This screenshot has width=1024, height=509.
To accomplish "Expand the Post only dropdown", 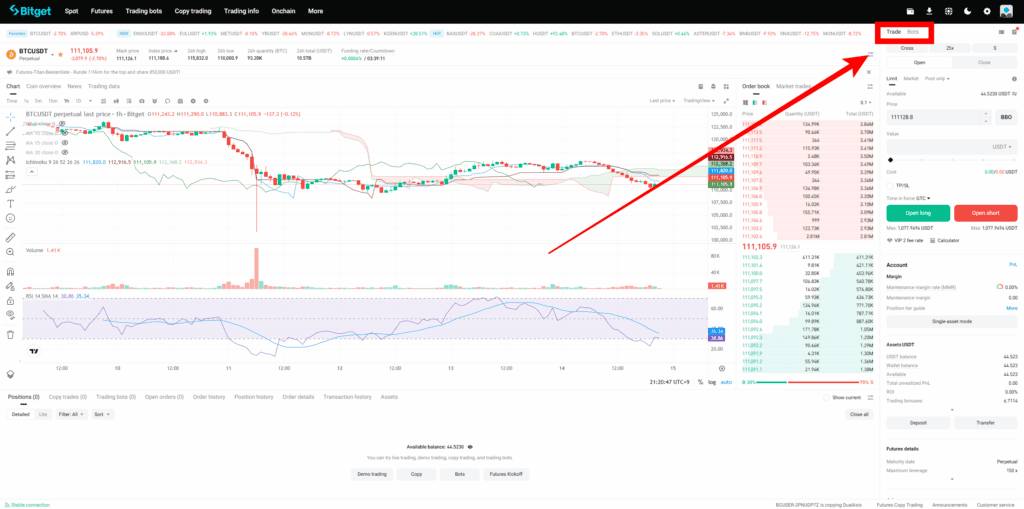I will (x=938, y=78).
